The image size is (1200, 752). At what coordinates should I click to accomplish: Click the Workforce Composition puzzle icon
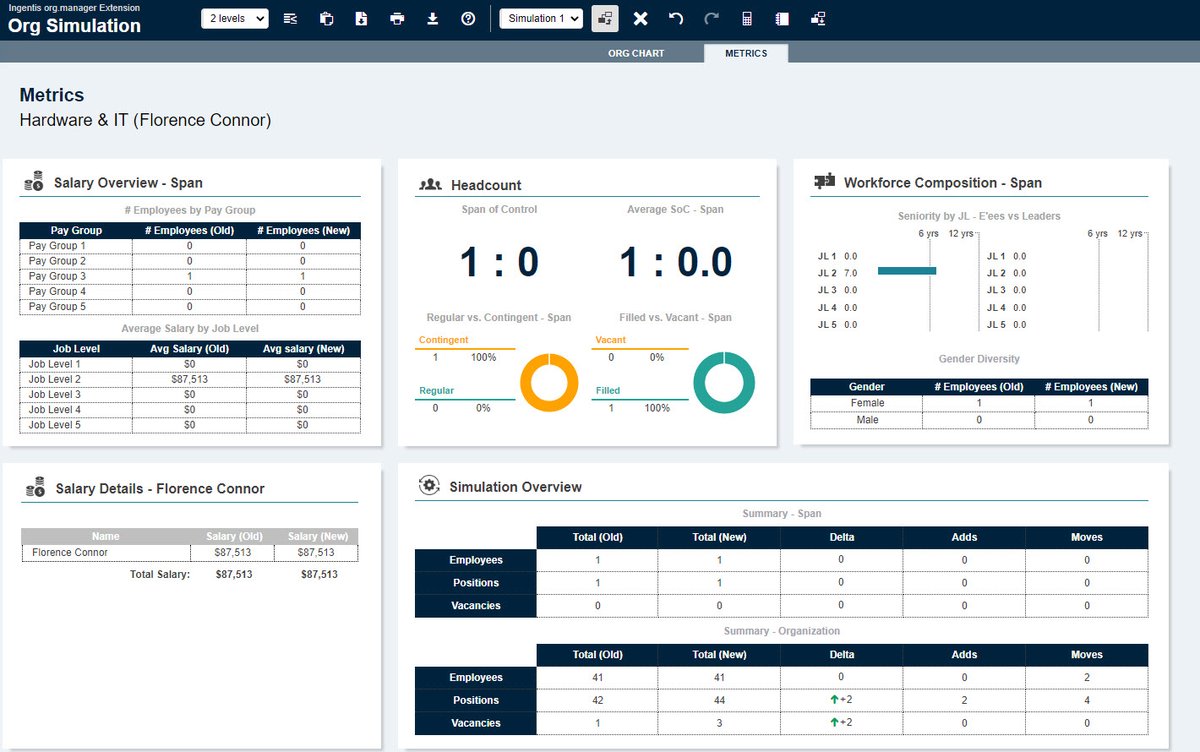coord(825,181)
